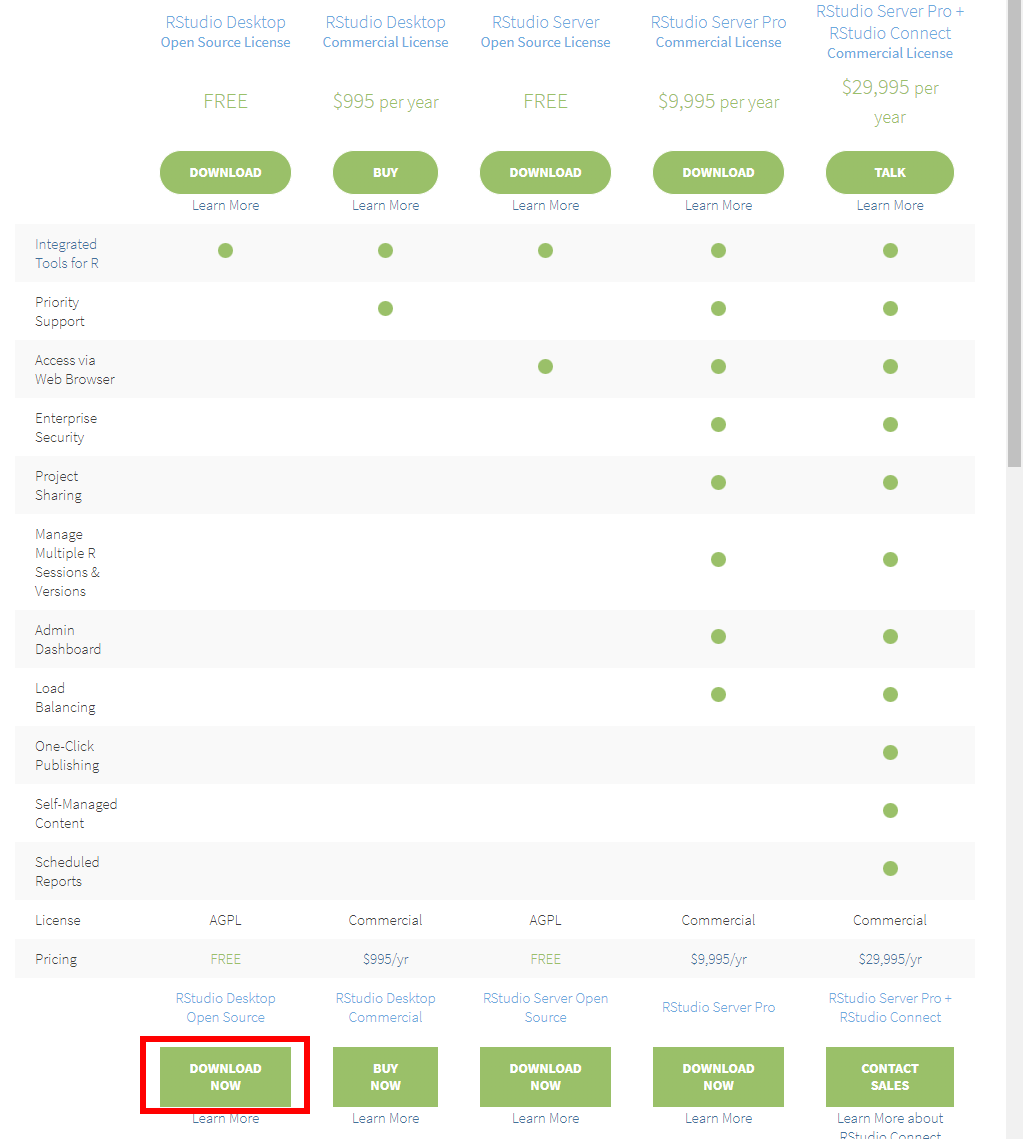
Task: Click bottom RStudio Desktop Open Source link
Action: tap(225, 1008)
